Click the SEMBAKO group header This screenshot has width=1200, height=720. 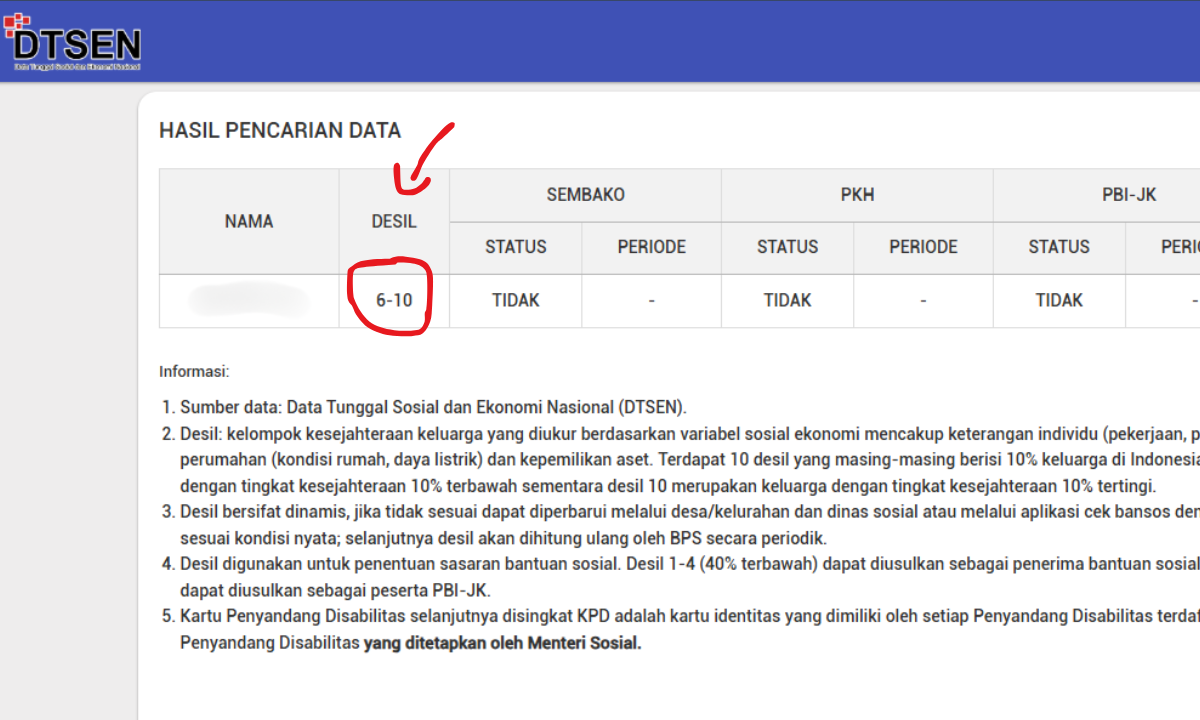(x=585, y=195)
